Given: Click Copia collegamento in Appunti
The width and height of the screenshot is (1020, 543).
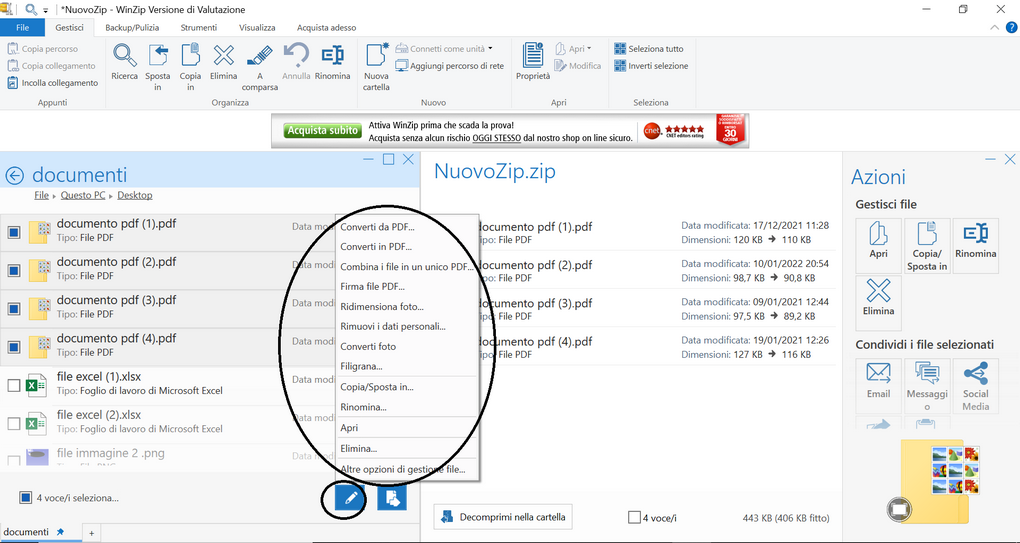Looking at the screenshot, I should tap(51, 66).
